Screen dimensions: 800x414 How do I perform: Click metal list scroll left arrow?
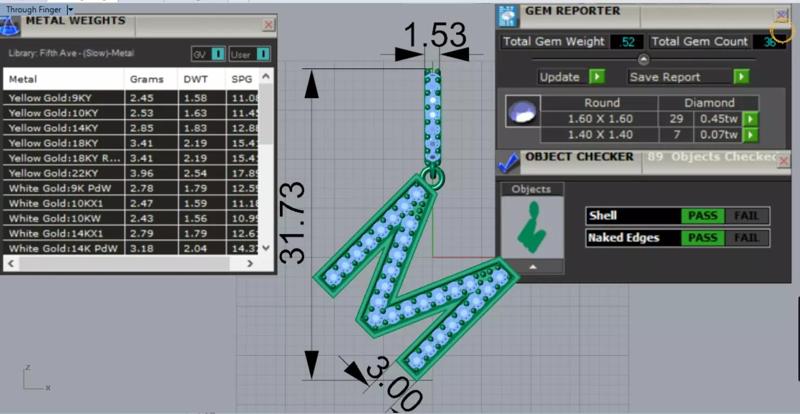11,263
